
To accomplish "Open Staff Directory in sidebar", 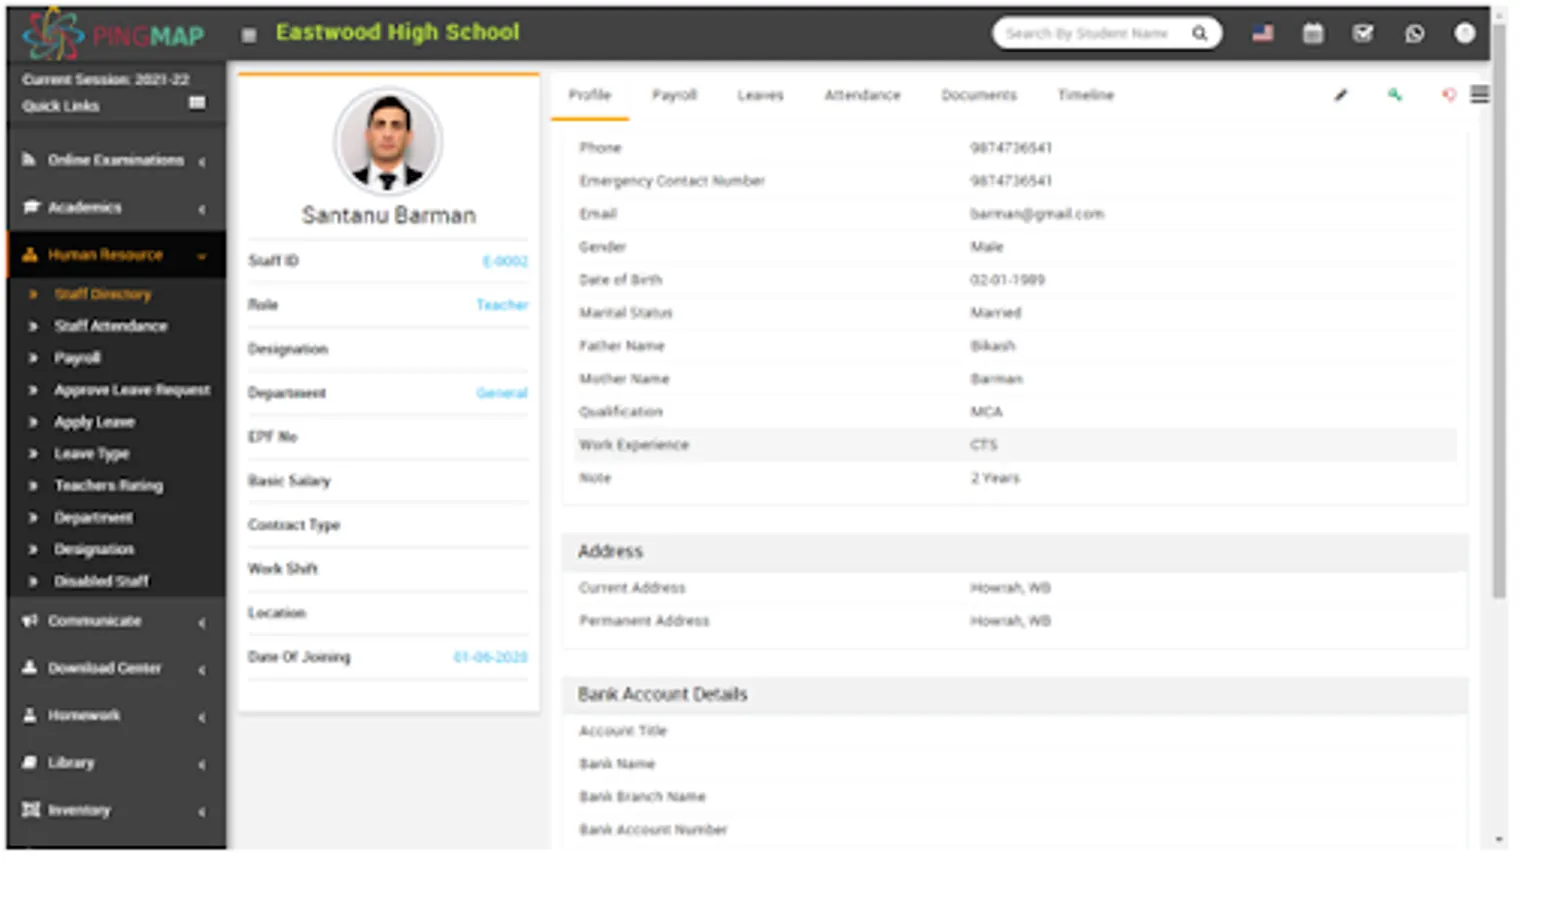I will click(103, 294).
